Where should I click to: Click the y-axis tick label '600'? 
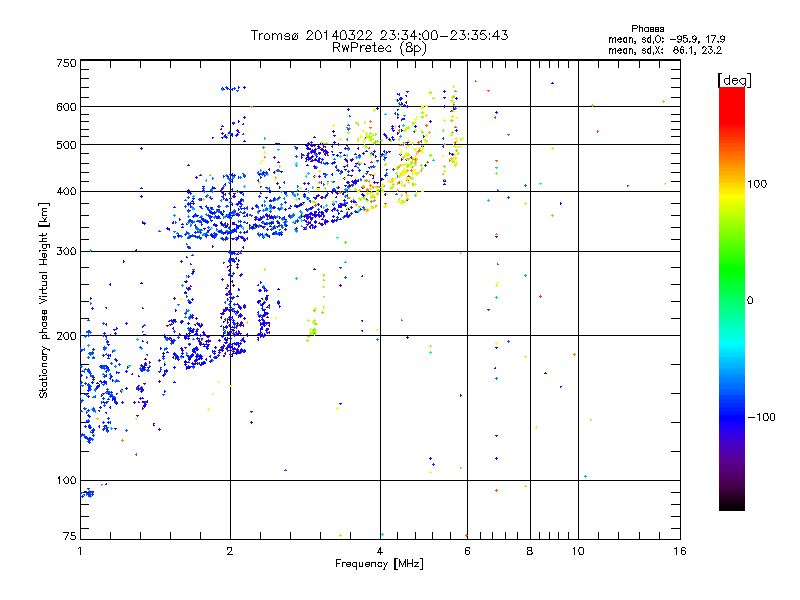[x=66, y=107]
